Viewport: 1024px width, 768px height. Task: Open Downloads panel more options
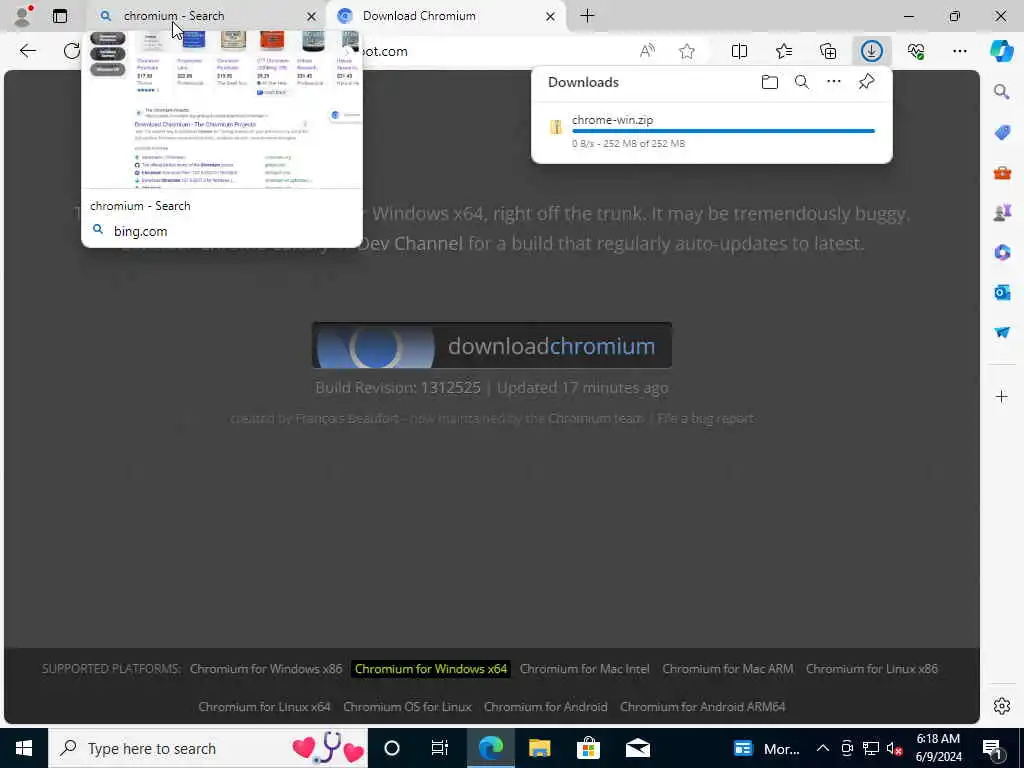tap(833, 82)
